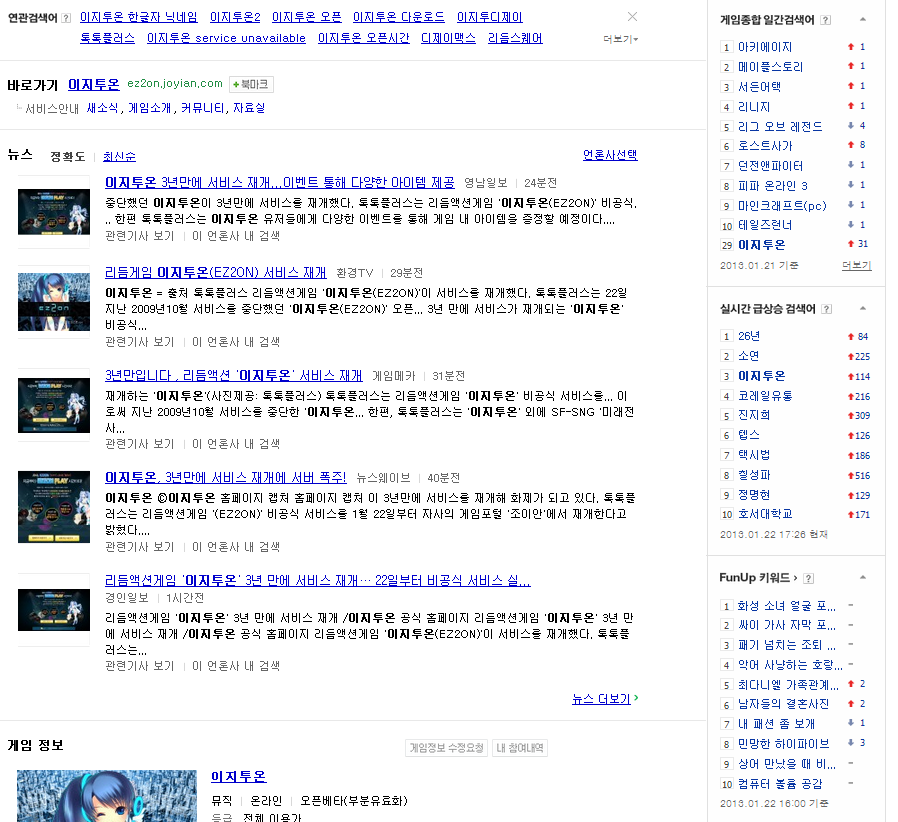Click 내 참여내역 button
This screenshot has width=898, height=822.
[x=520, y=748]
